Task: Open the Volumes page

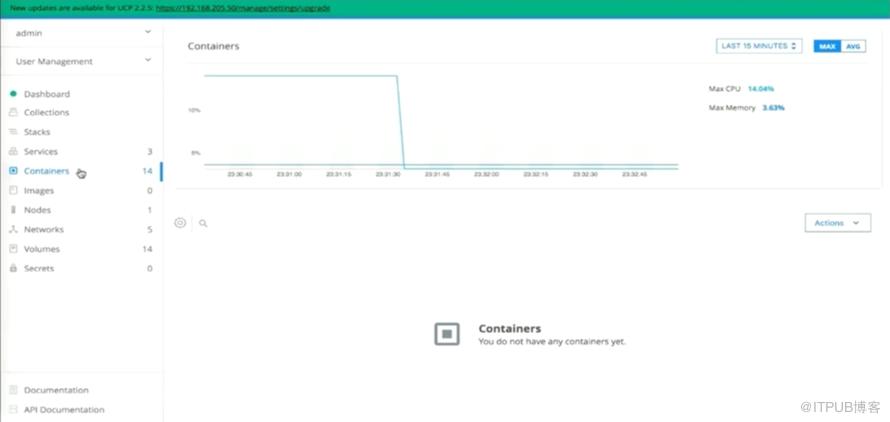Action: click(41, 249)
